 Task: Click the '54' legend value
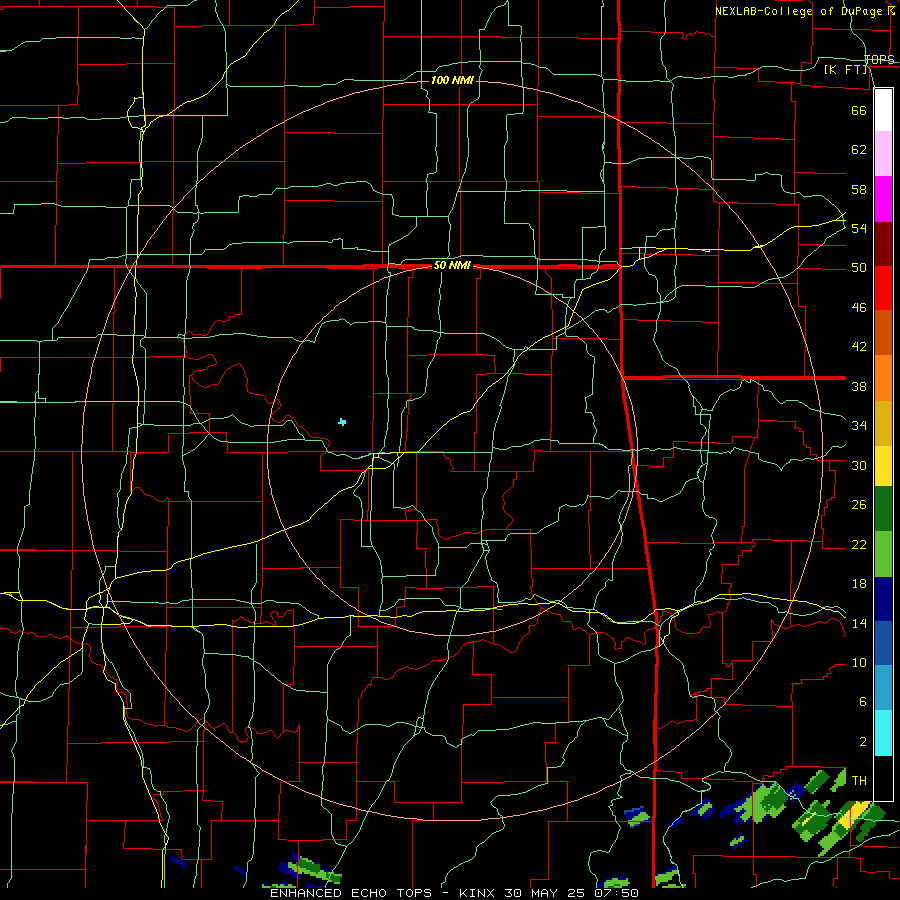859,228
